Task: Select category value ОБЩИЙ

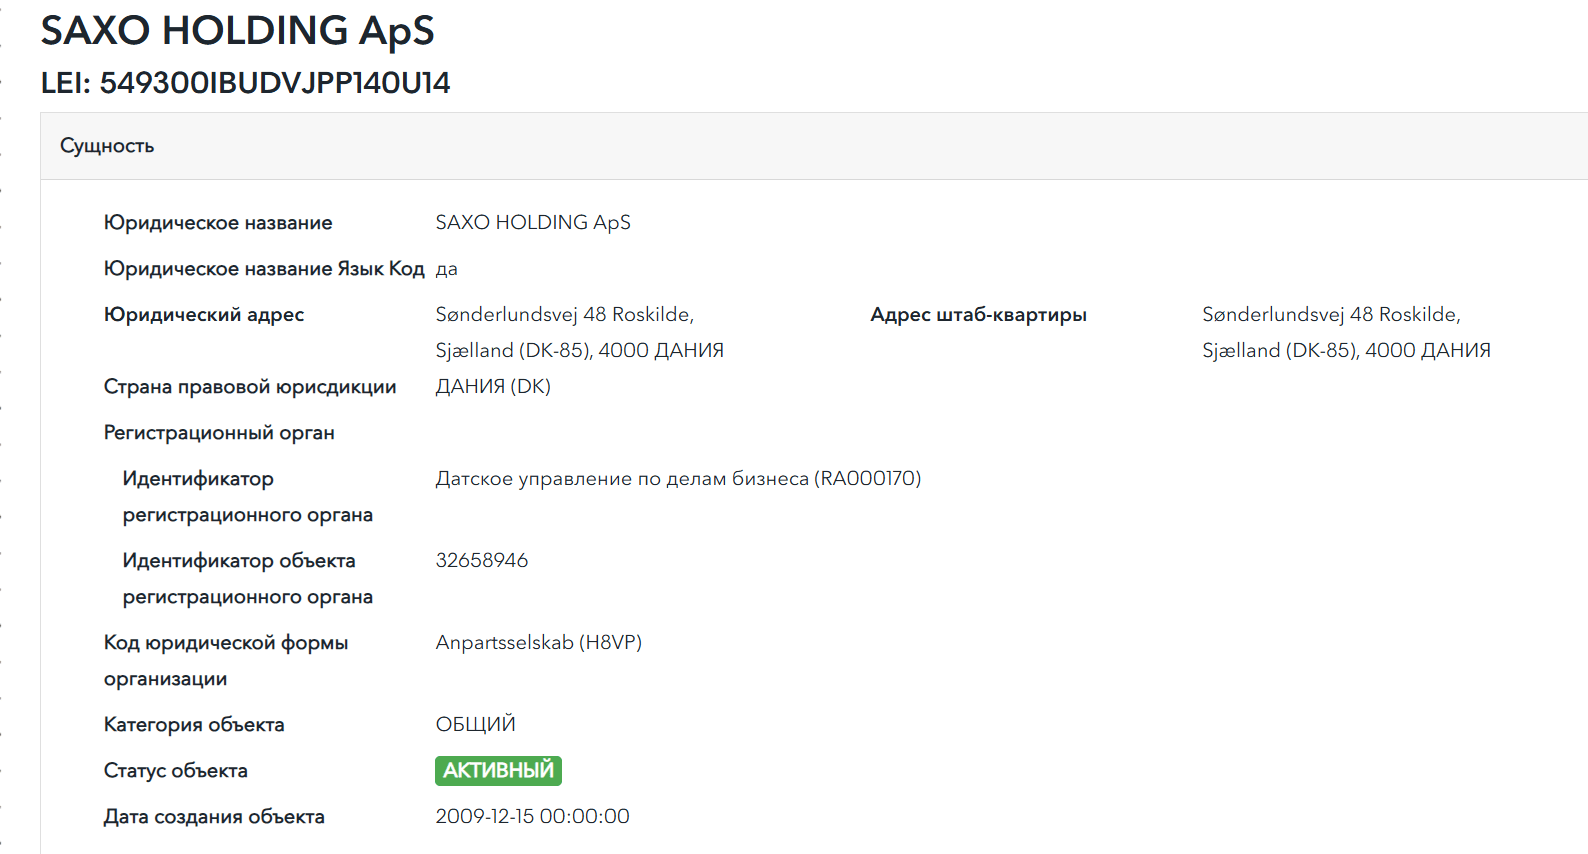Action: tap(475, 724)
